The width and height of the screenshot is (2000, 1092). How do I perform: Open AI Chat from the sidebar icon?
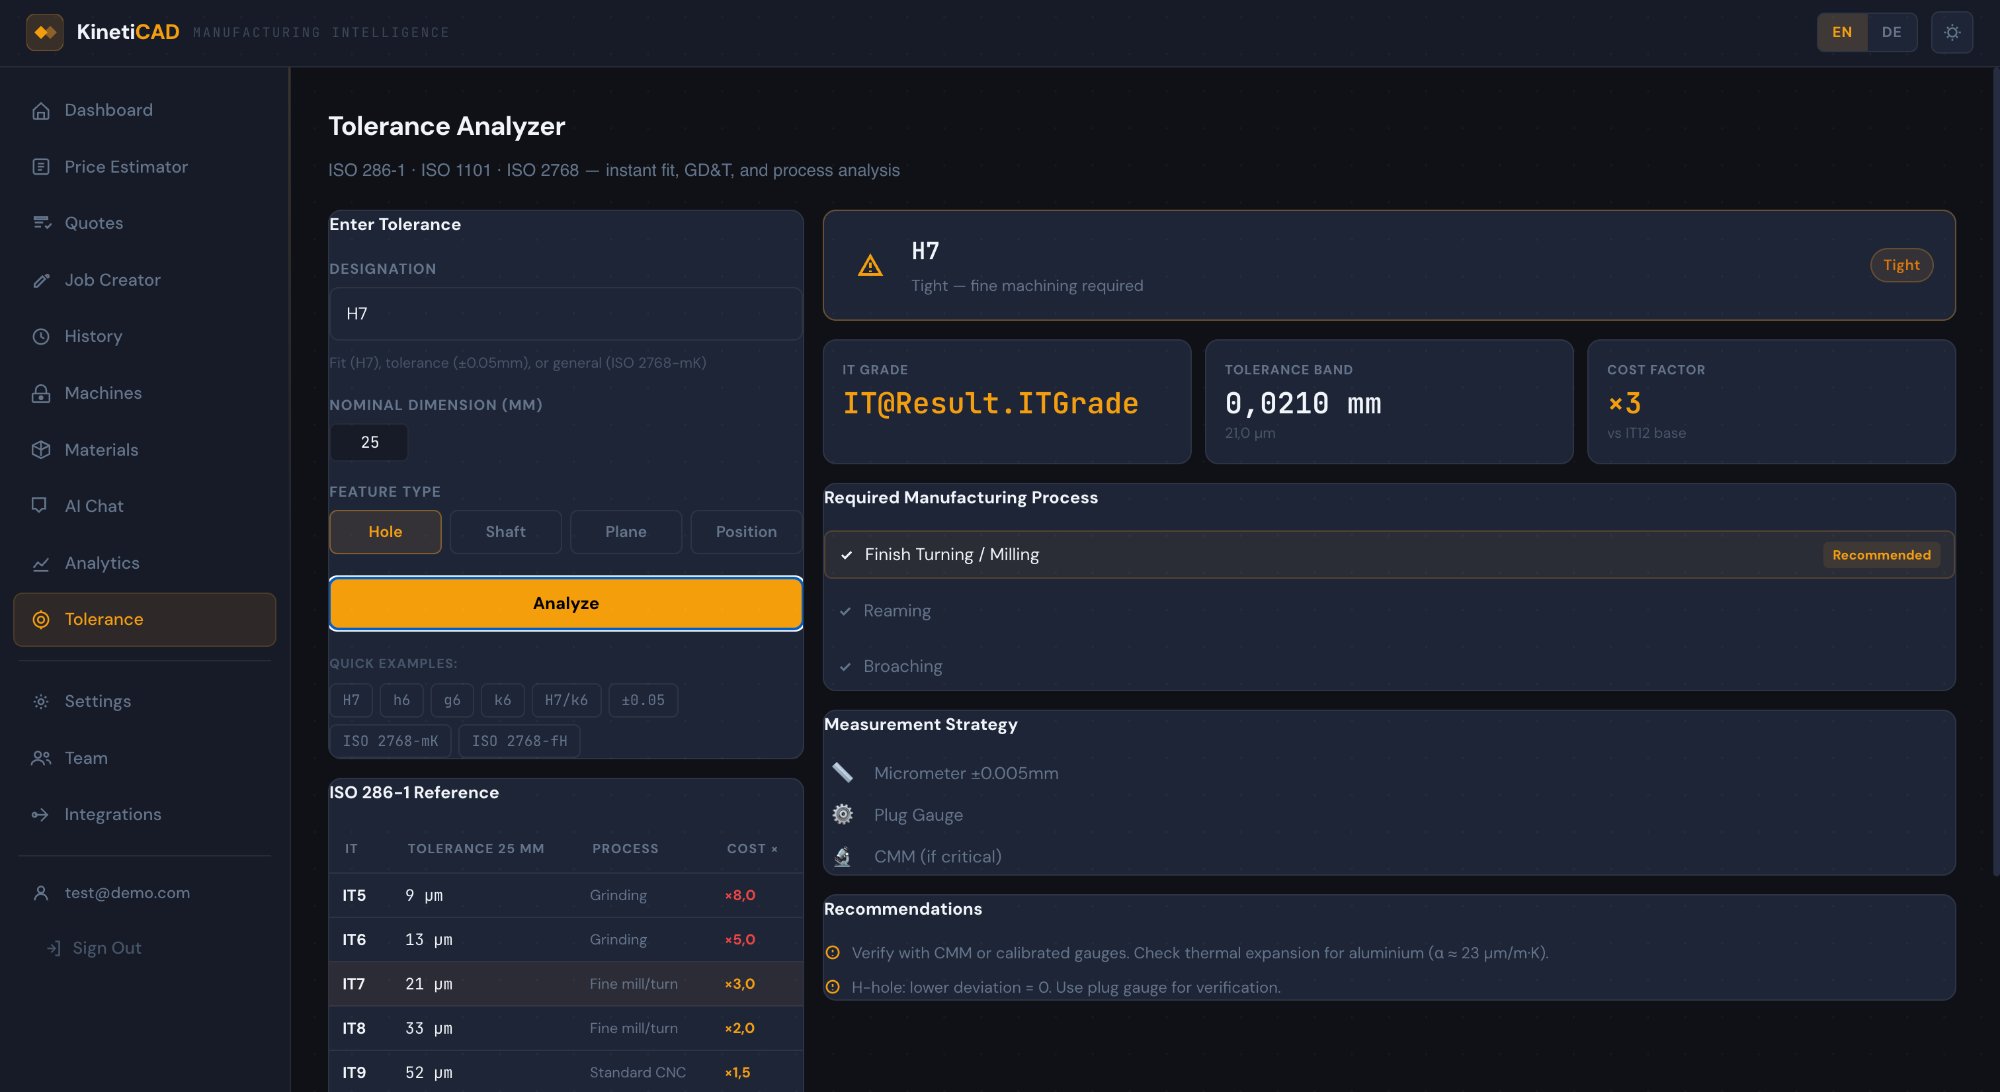(40, 506)
